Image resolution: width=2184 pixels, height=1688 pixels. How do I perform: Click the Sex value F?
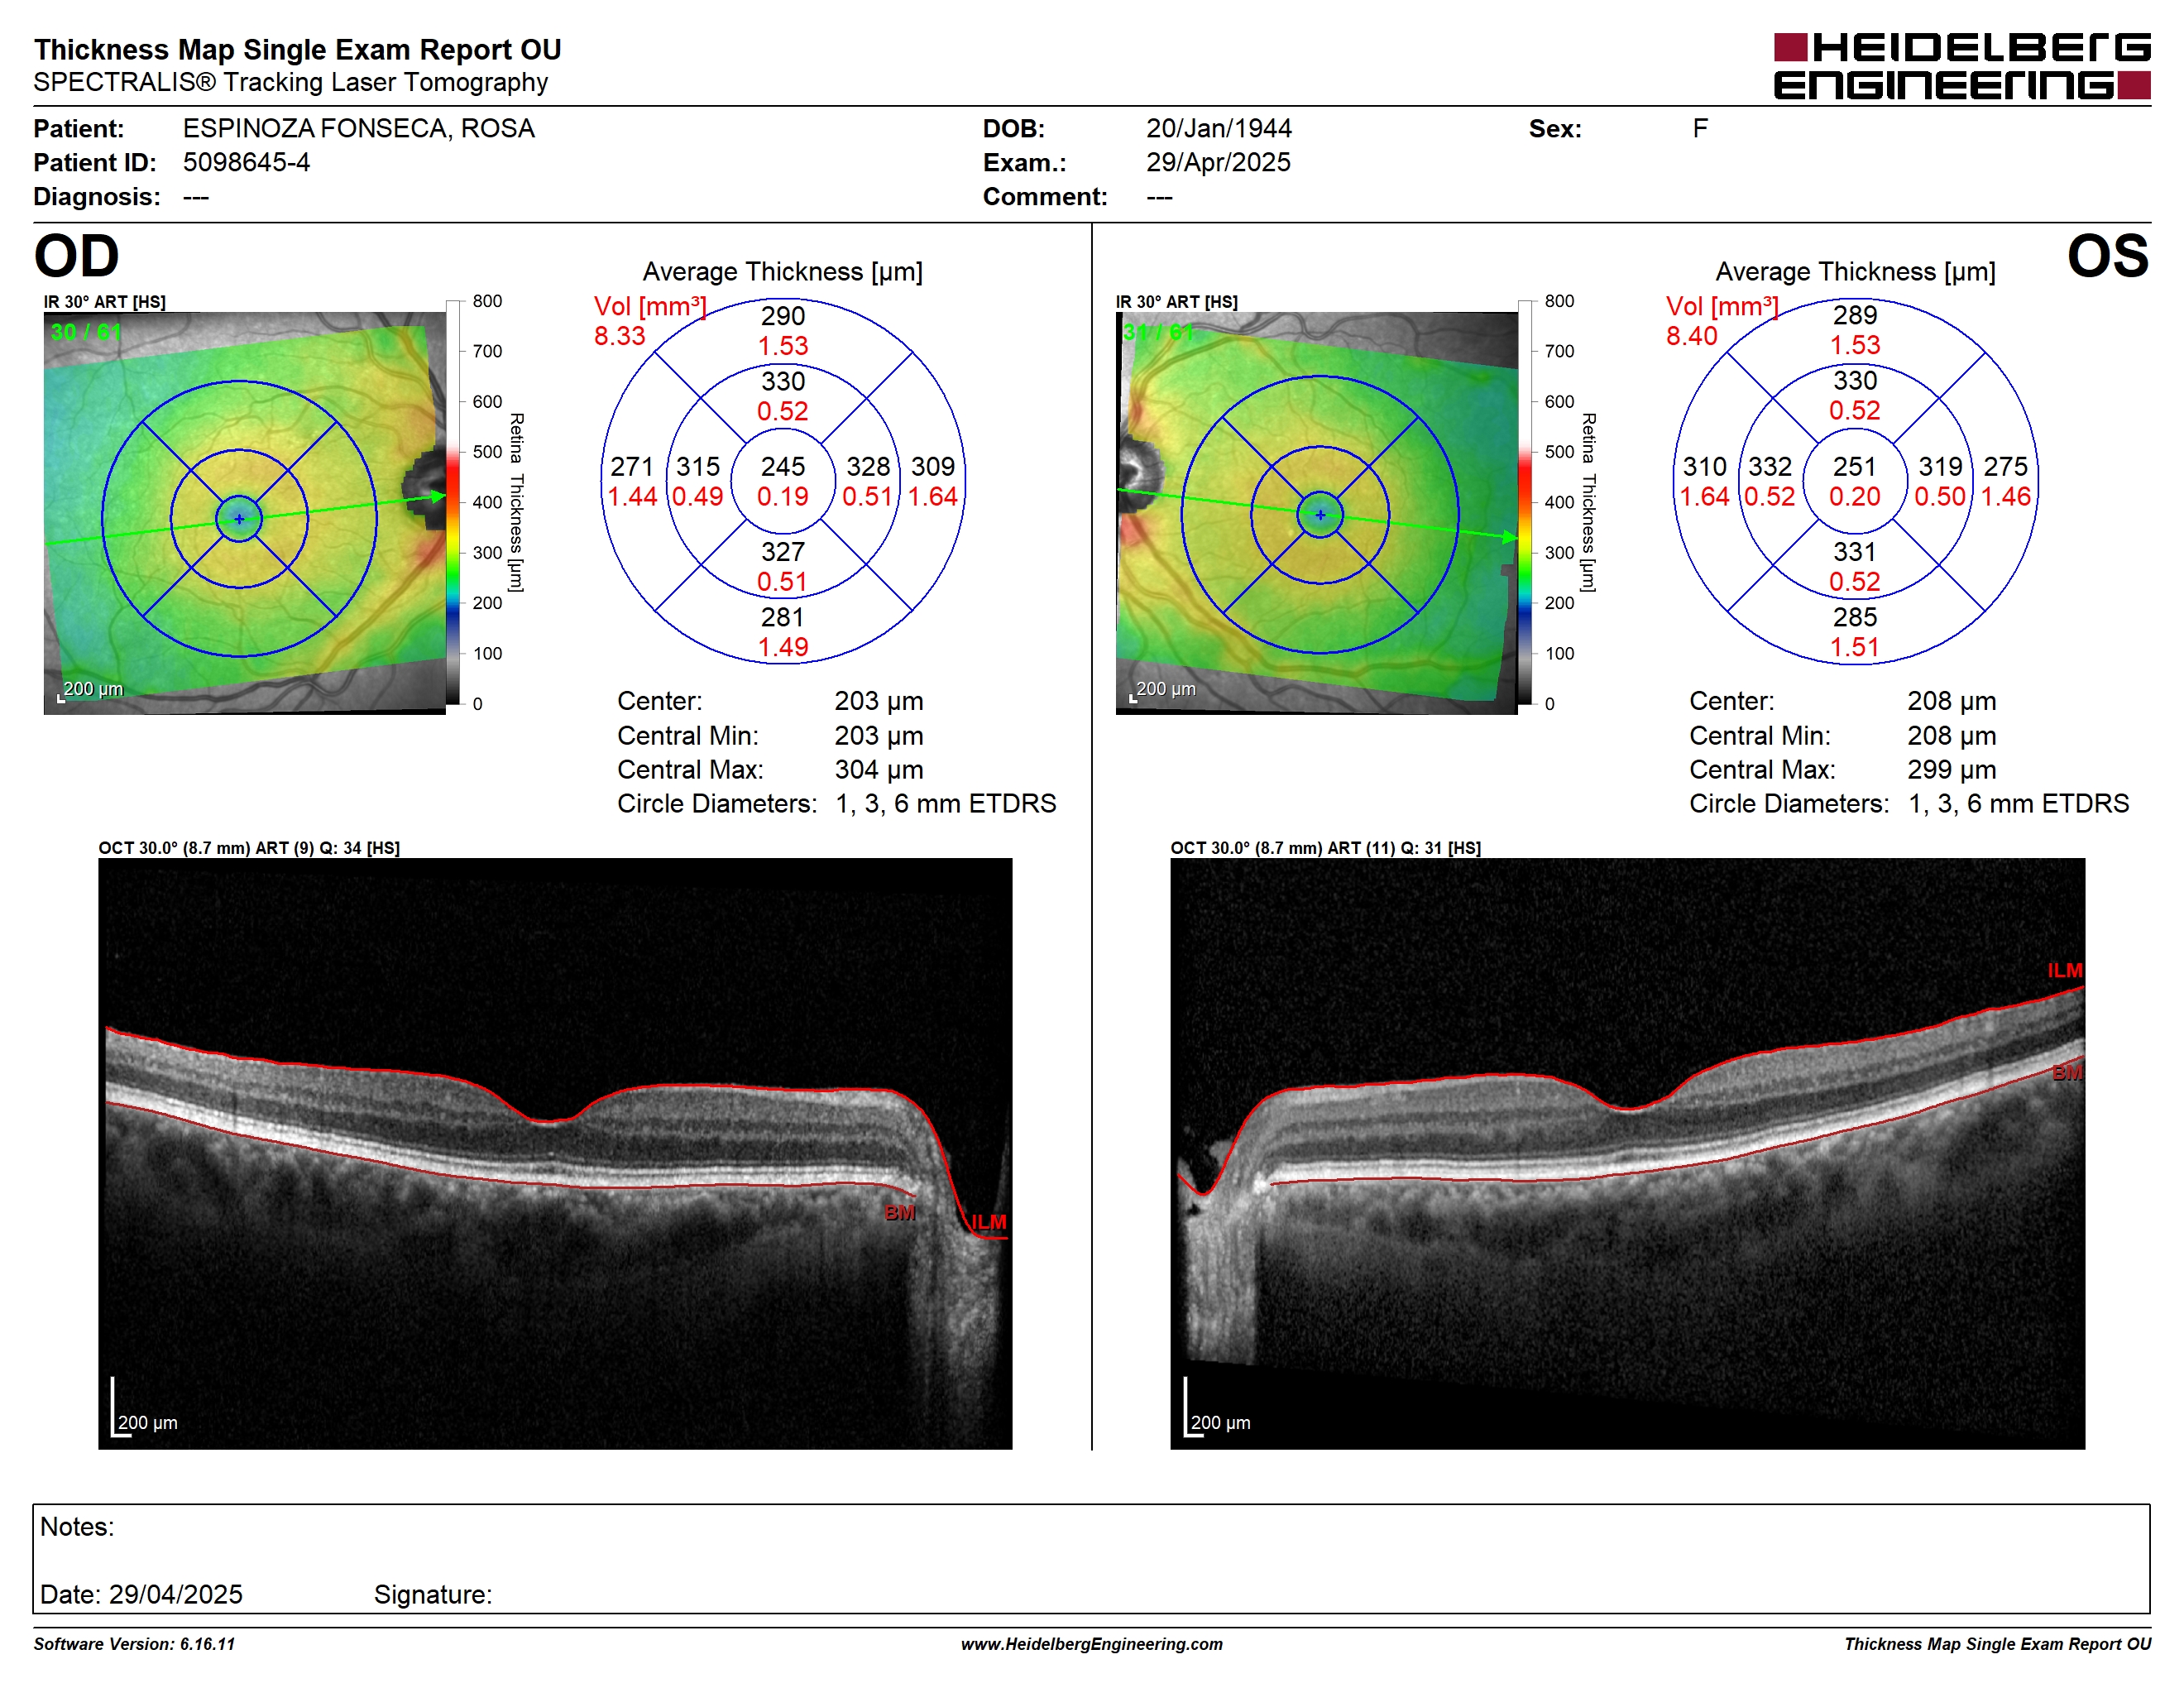pyautogui.click(x=1700, y=129)
